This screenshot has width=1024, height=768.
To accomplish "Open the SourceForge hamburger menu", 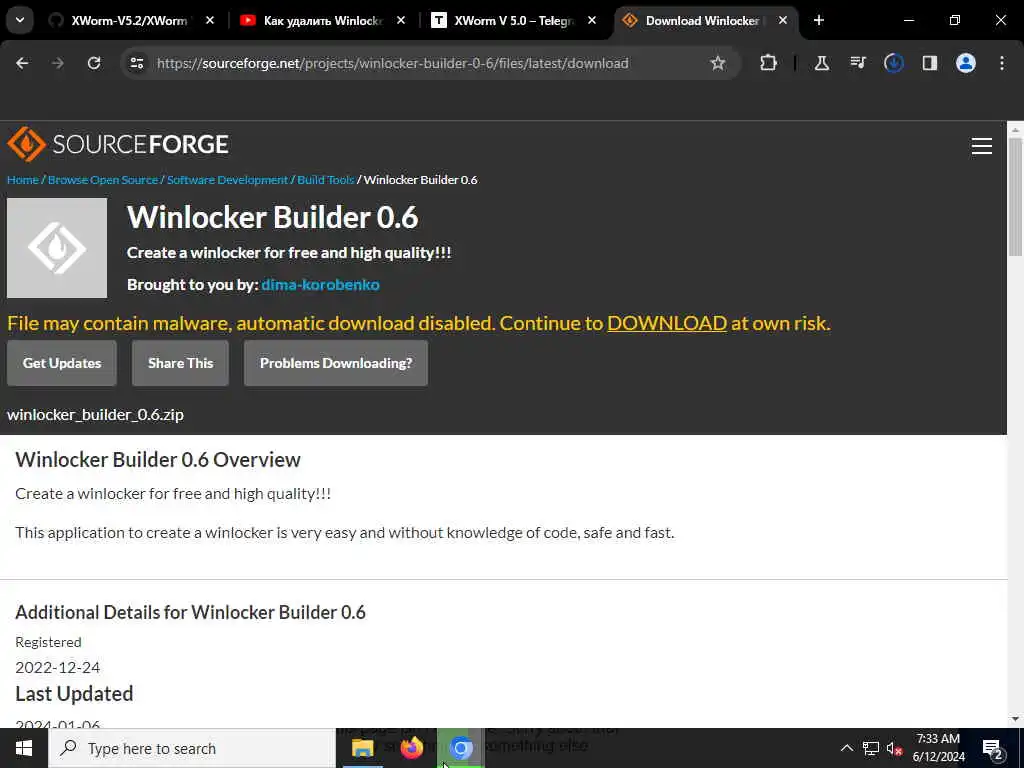I will (x=982, y=146).
